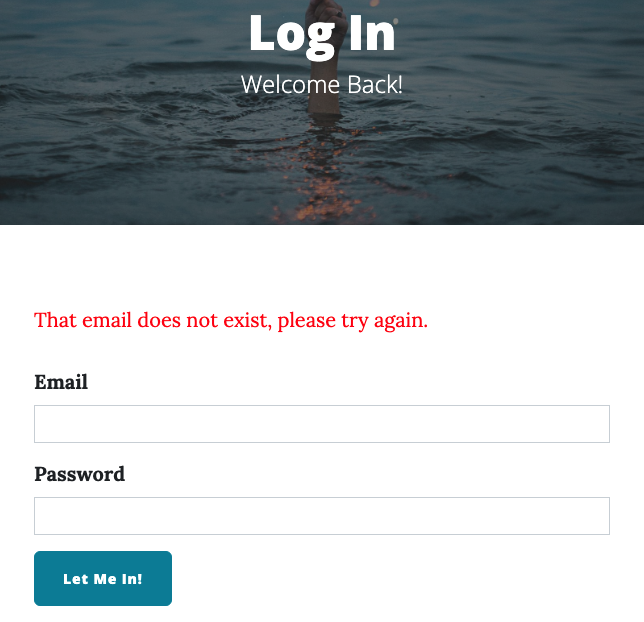Click the Email field label
The height and width of the screenshot is (622, 644).
61,382
